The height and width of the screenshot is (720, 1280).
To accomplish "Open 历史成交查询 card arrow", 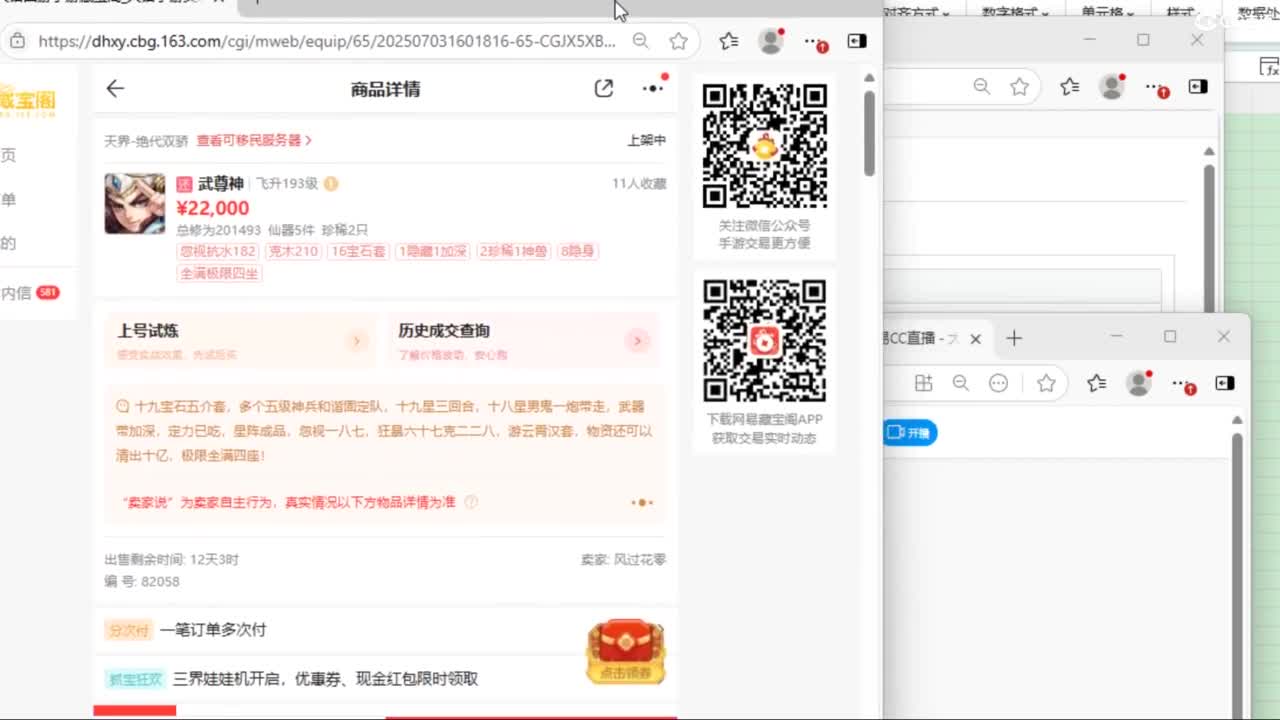I will (x=637, y=342).
